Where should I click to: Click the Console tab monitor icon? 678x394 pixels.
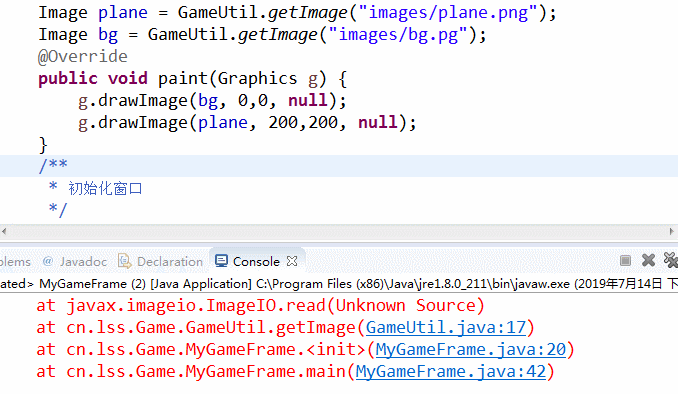(x=221, y=261)
